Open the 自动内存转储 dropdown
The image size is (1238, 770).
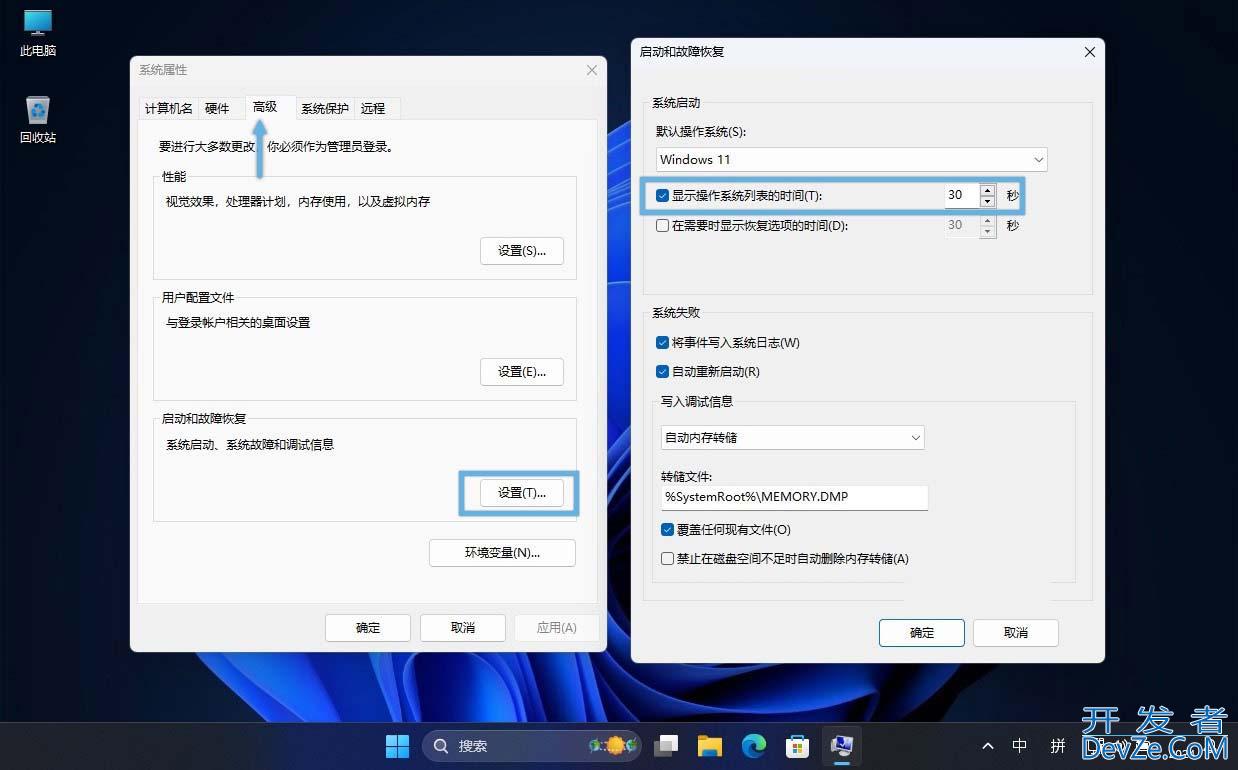point(792,437)
